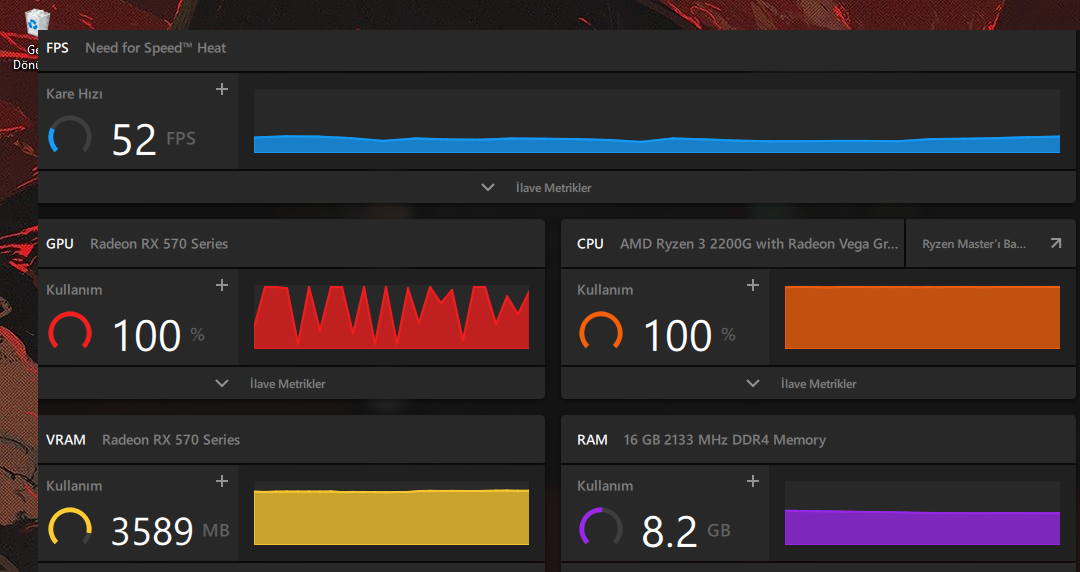Click Radeon RX 570 Series in GPU header
Image resolution: width=1080 pixels, height=572 pixels.
point(159,243)
